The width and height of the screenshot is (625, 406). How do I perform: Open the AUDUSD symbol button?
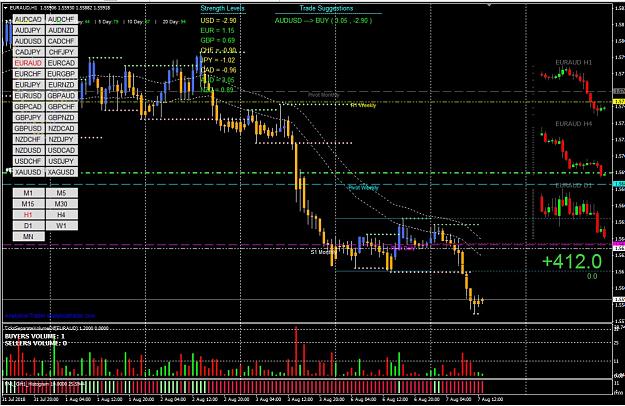click(x=28, y=41)
